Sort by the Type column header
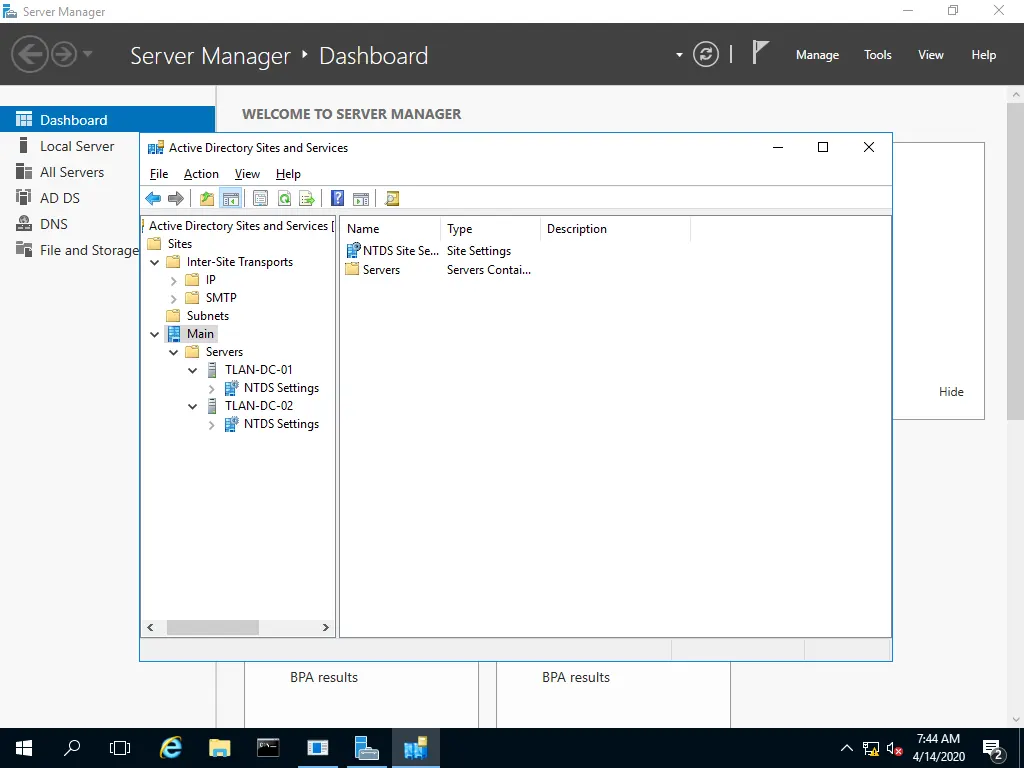1024x768 pixels. point(490,229)
